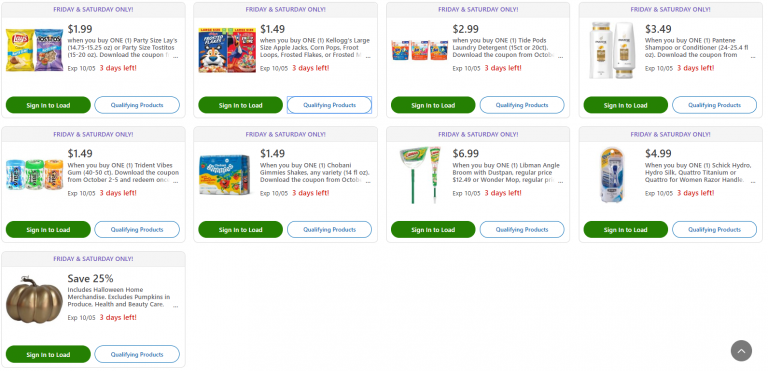The image size is (768, 371).
Task: View Qualifying Products for Trident Vibes gum
Action: (x=137, y=229)
